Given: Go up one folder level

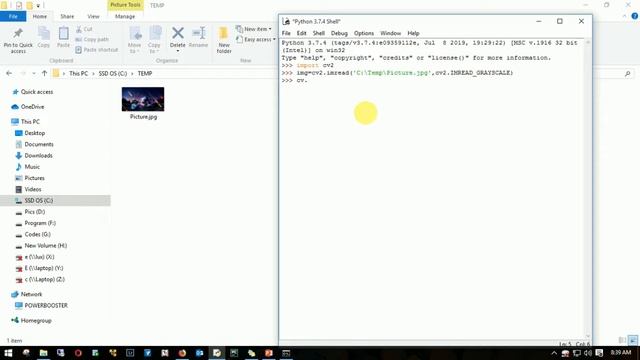Looking at the screenshot, I should 44,73.
